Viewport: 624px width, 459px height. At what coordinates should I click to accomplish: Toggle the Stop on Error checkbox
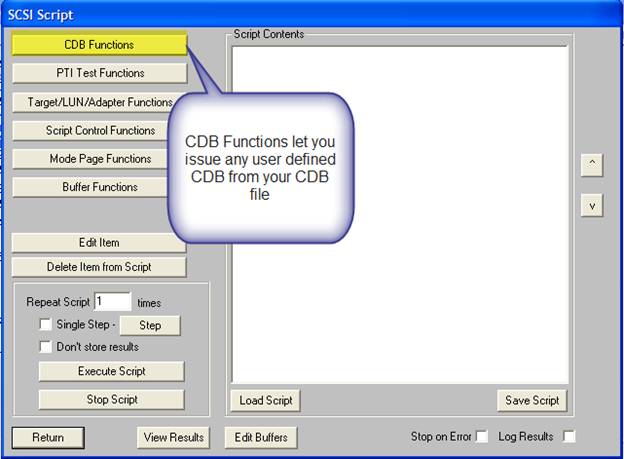pos(482,437)
